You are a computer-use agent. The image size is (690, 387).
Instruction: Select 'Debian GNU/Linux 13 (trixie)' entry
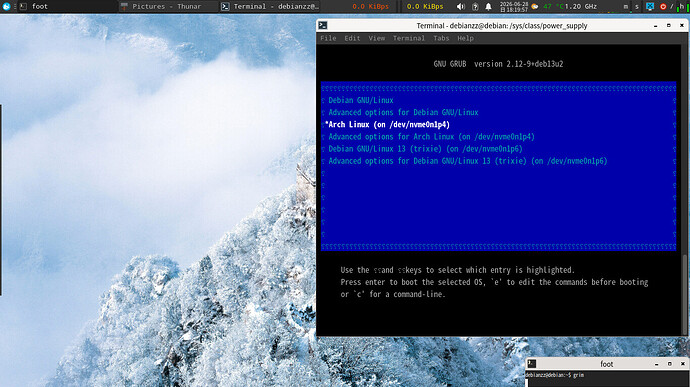[x=425, y=149]
